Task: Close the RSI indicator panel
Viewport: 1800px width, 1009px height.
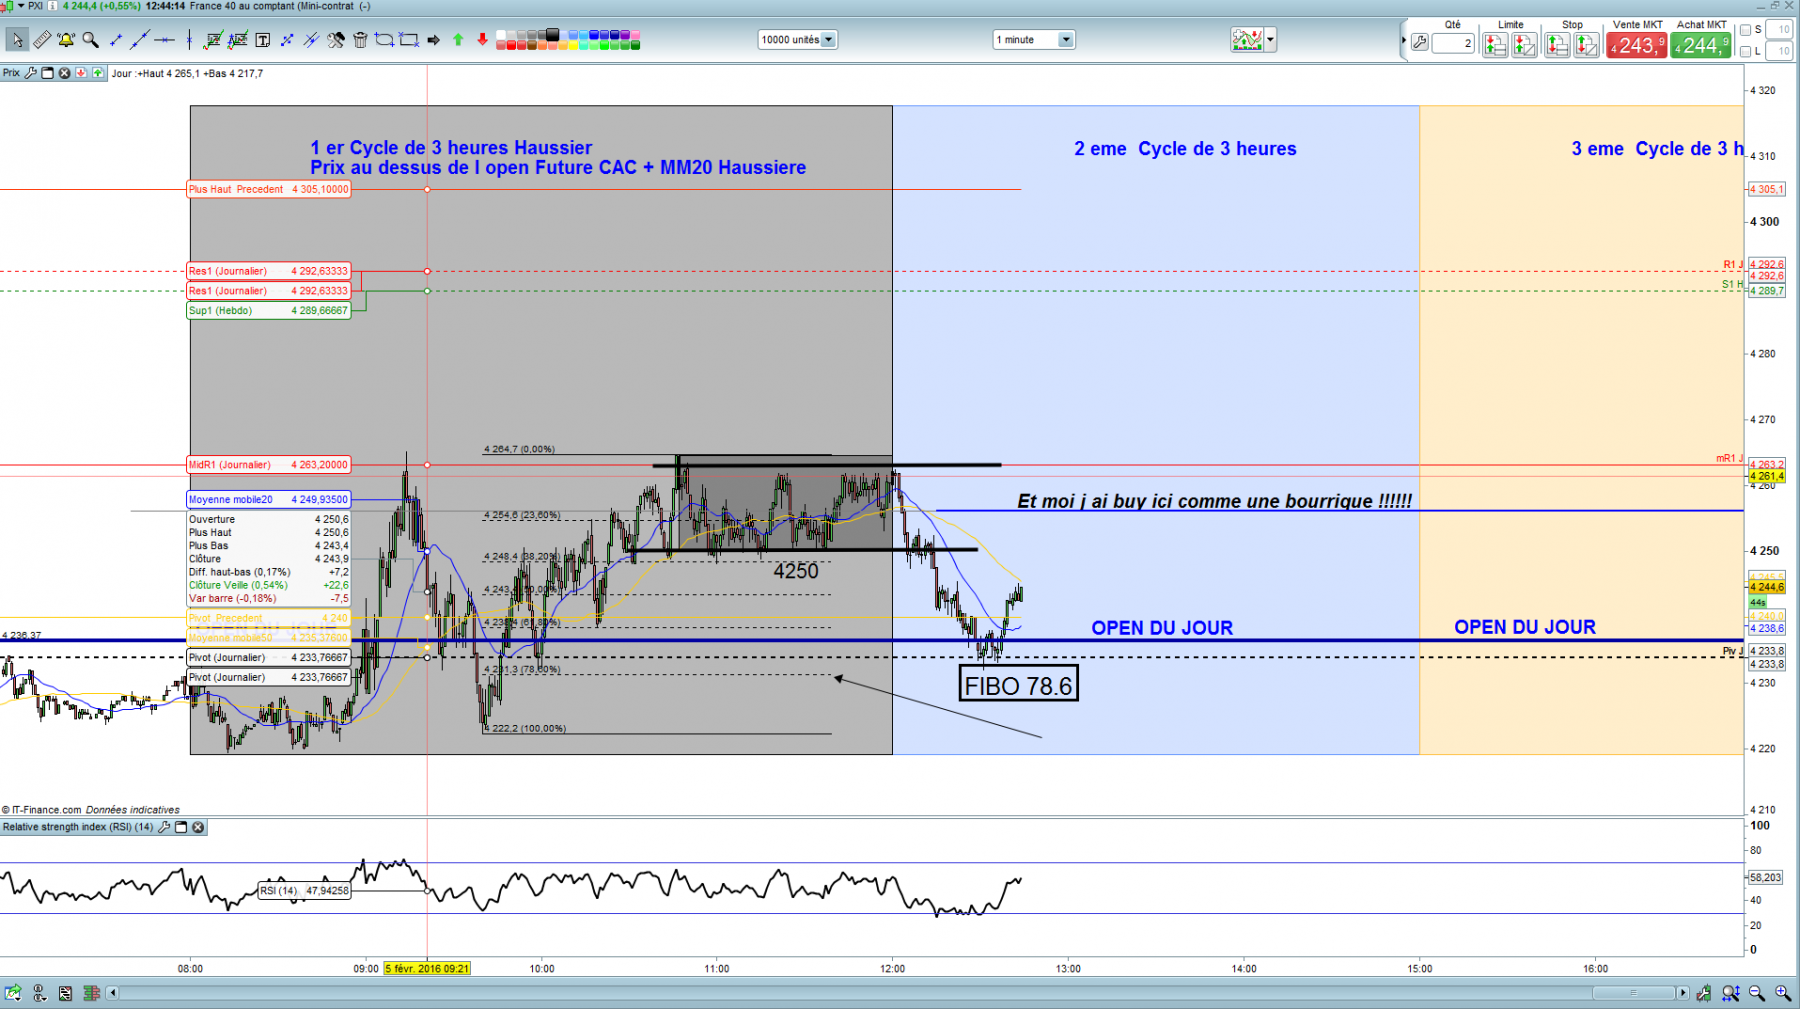Action: click(x=198, y=827)
